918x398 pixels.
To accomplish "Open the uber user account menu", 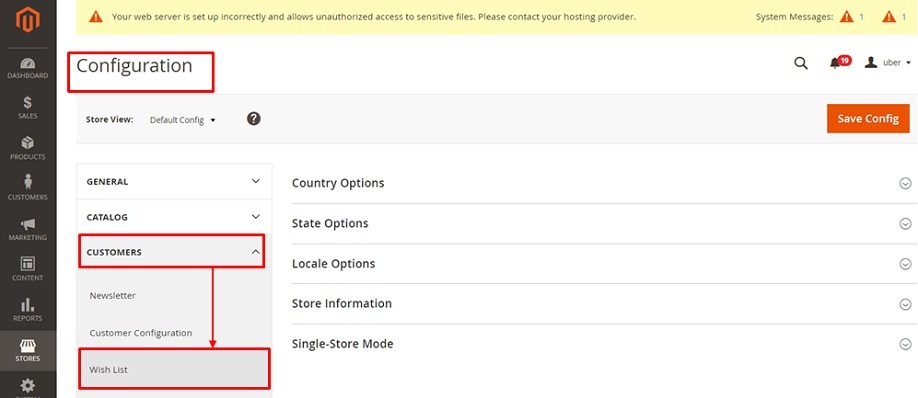I will click(x=888, y=63).
